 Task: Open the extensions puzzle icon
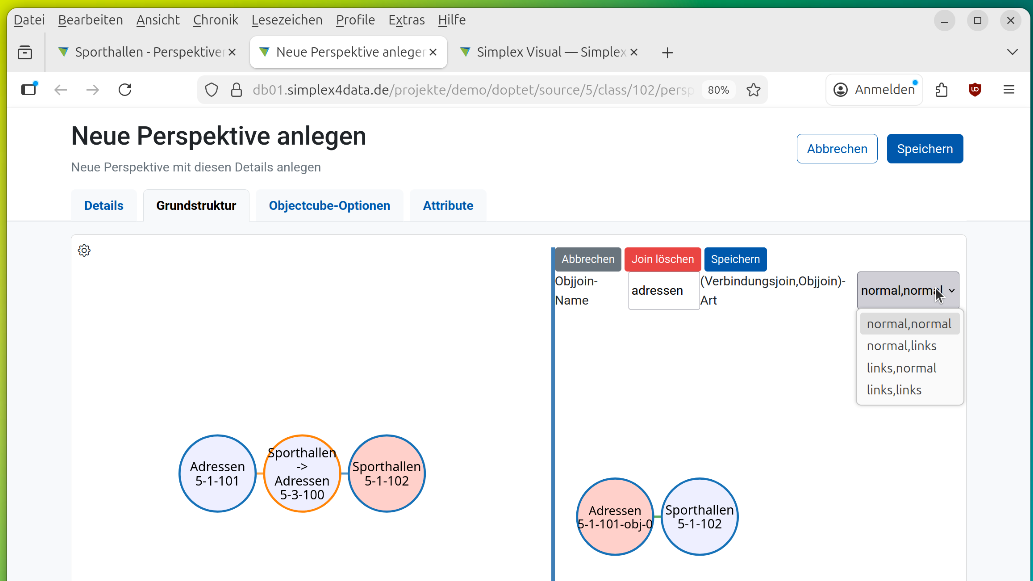click(942, 90)
